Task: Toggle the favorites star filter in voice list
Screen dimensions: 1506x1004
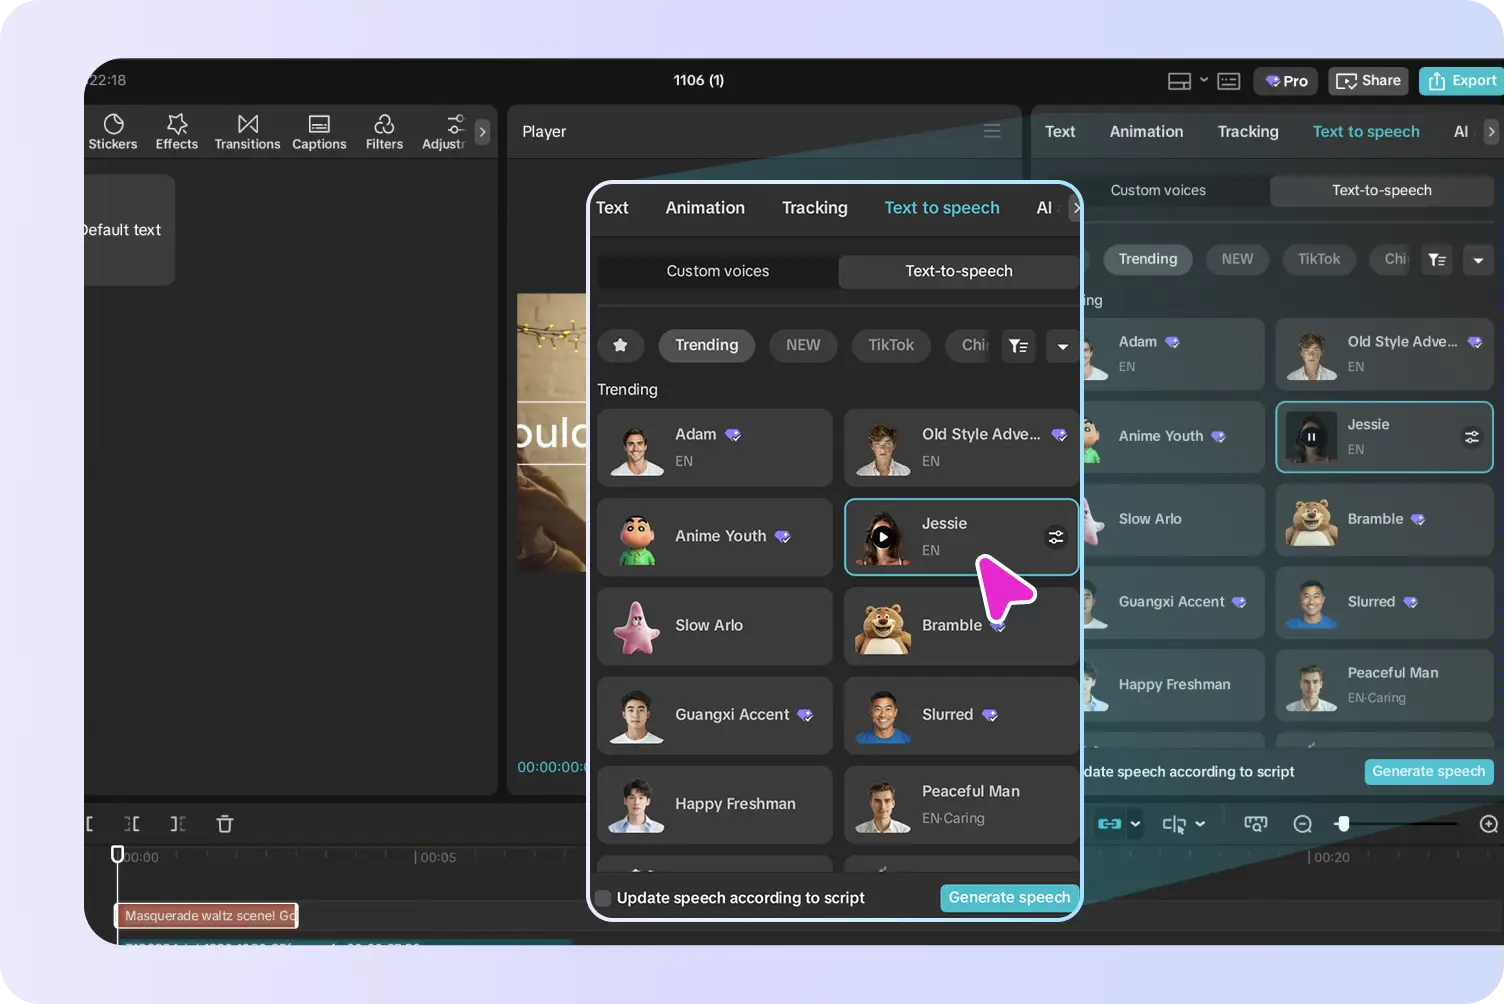Action: pyautogui.click(x=620, y=345)
